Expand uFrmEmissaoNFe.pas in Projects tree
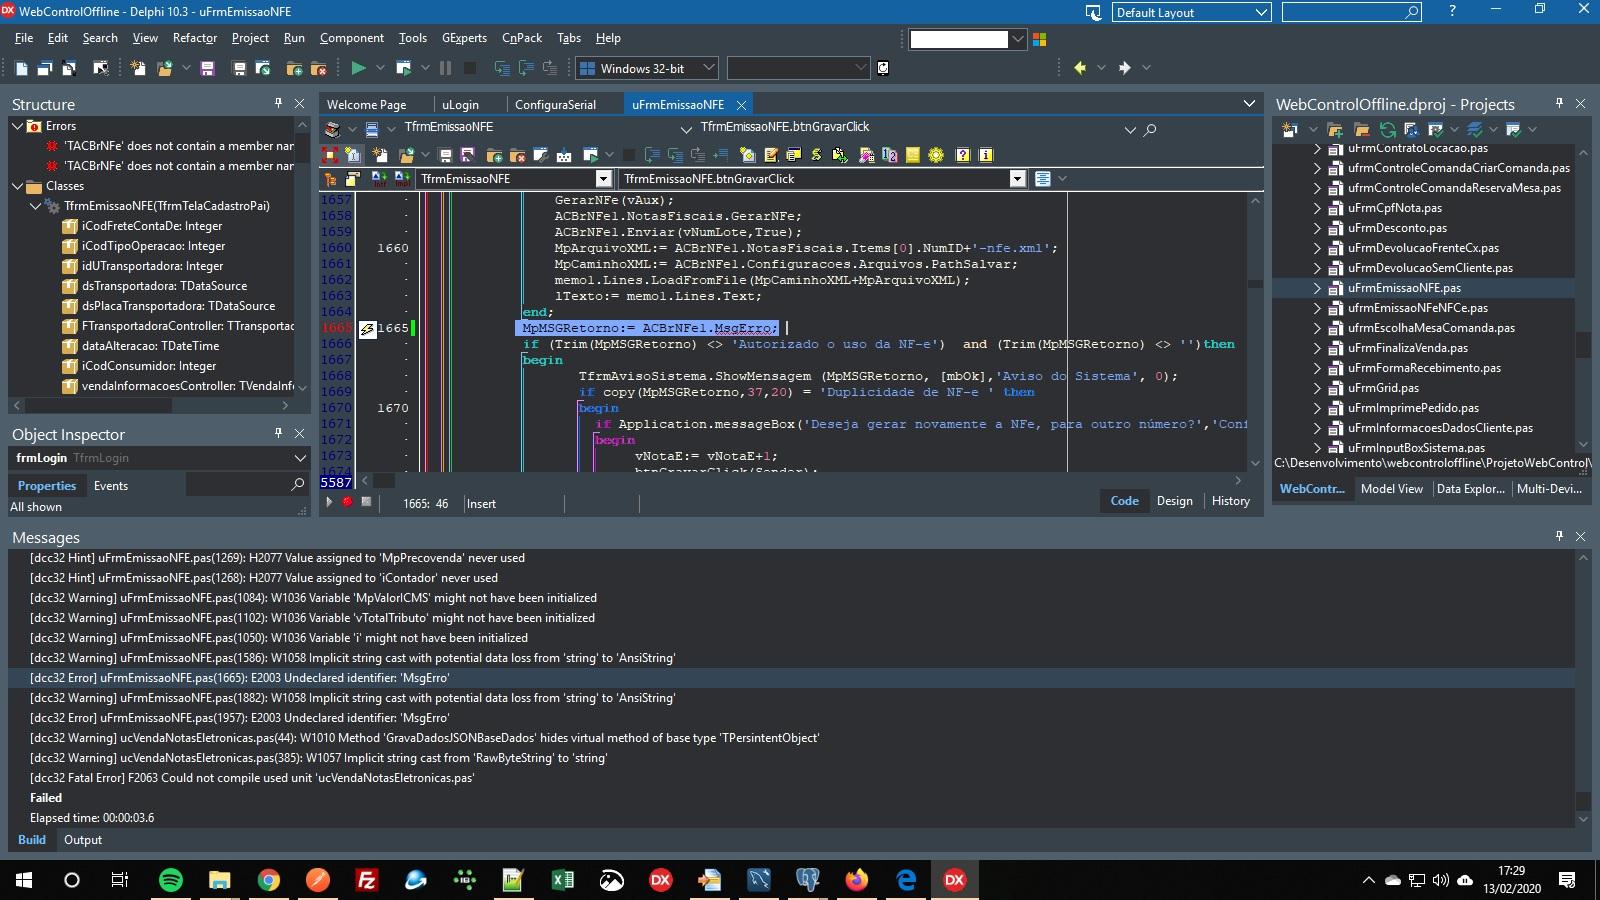The width and height of the screenshot is (1600, 900). coord(1317,288)
